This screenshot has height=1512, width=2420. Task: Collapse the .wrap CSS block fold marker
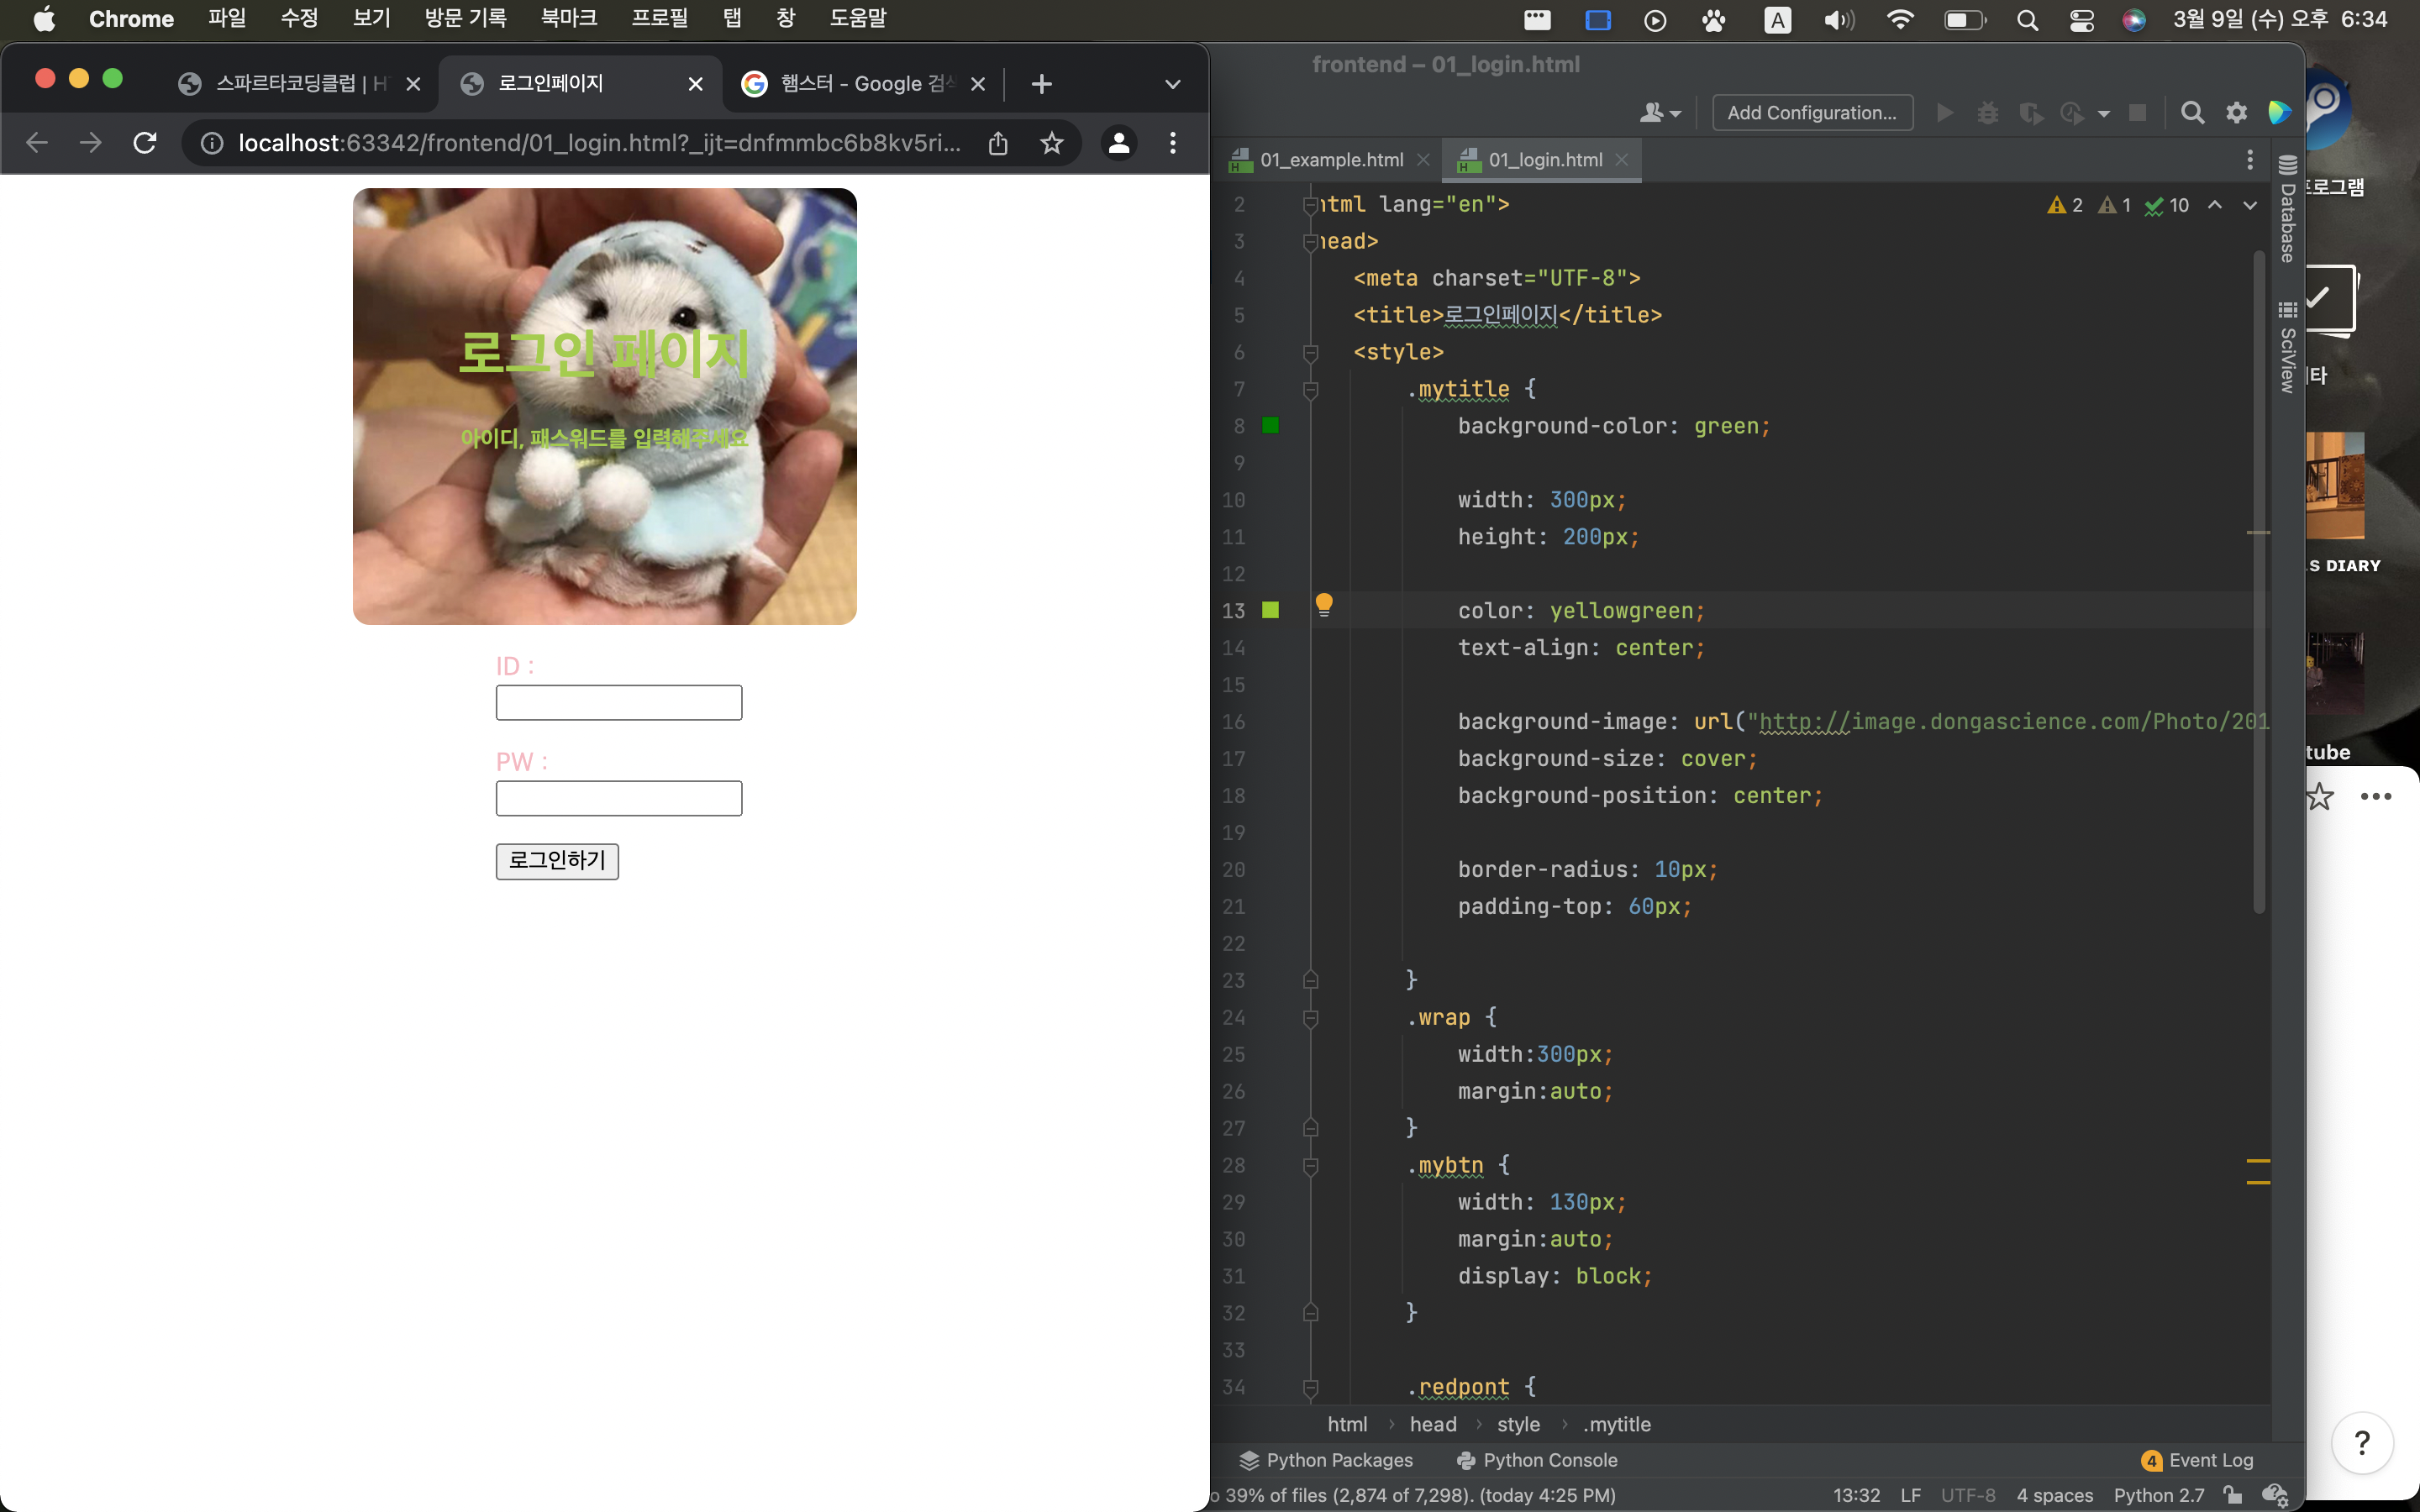[1310, 1018]
